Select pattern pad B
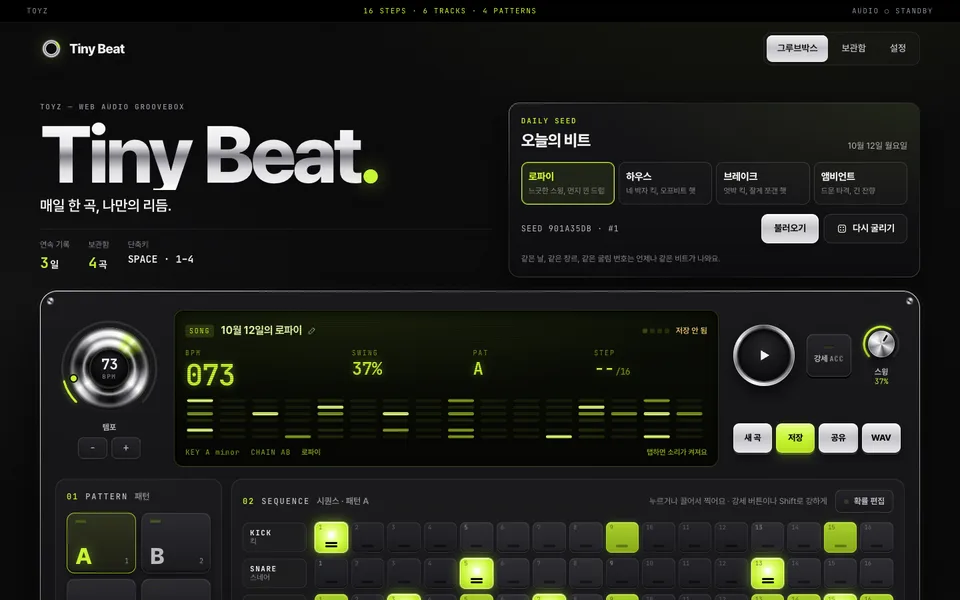Viewport: 960px width, 600px height. pos(176,543)
